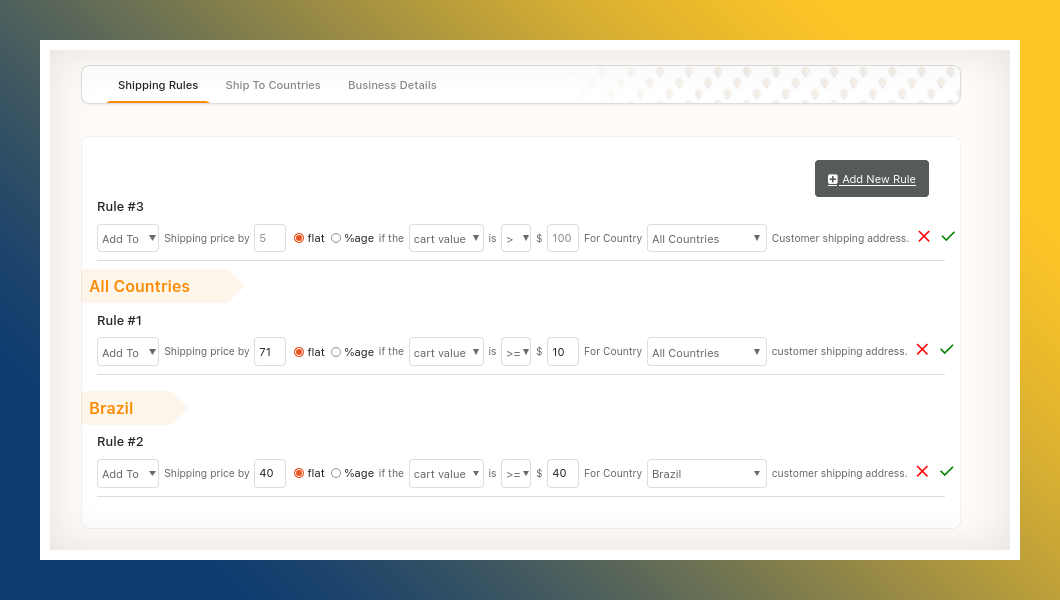This screenshot has height=600, width=1060.
Task: Open Add To dropdown in Rule #3
Action: pyautogui.click(x=128, y=238)
